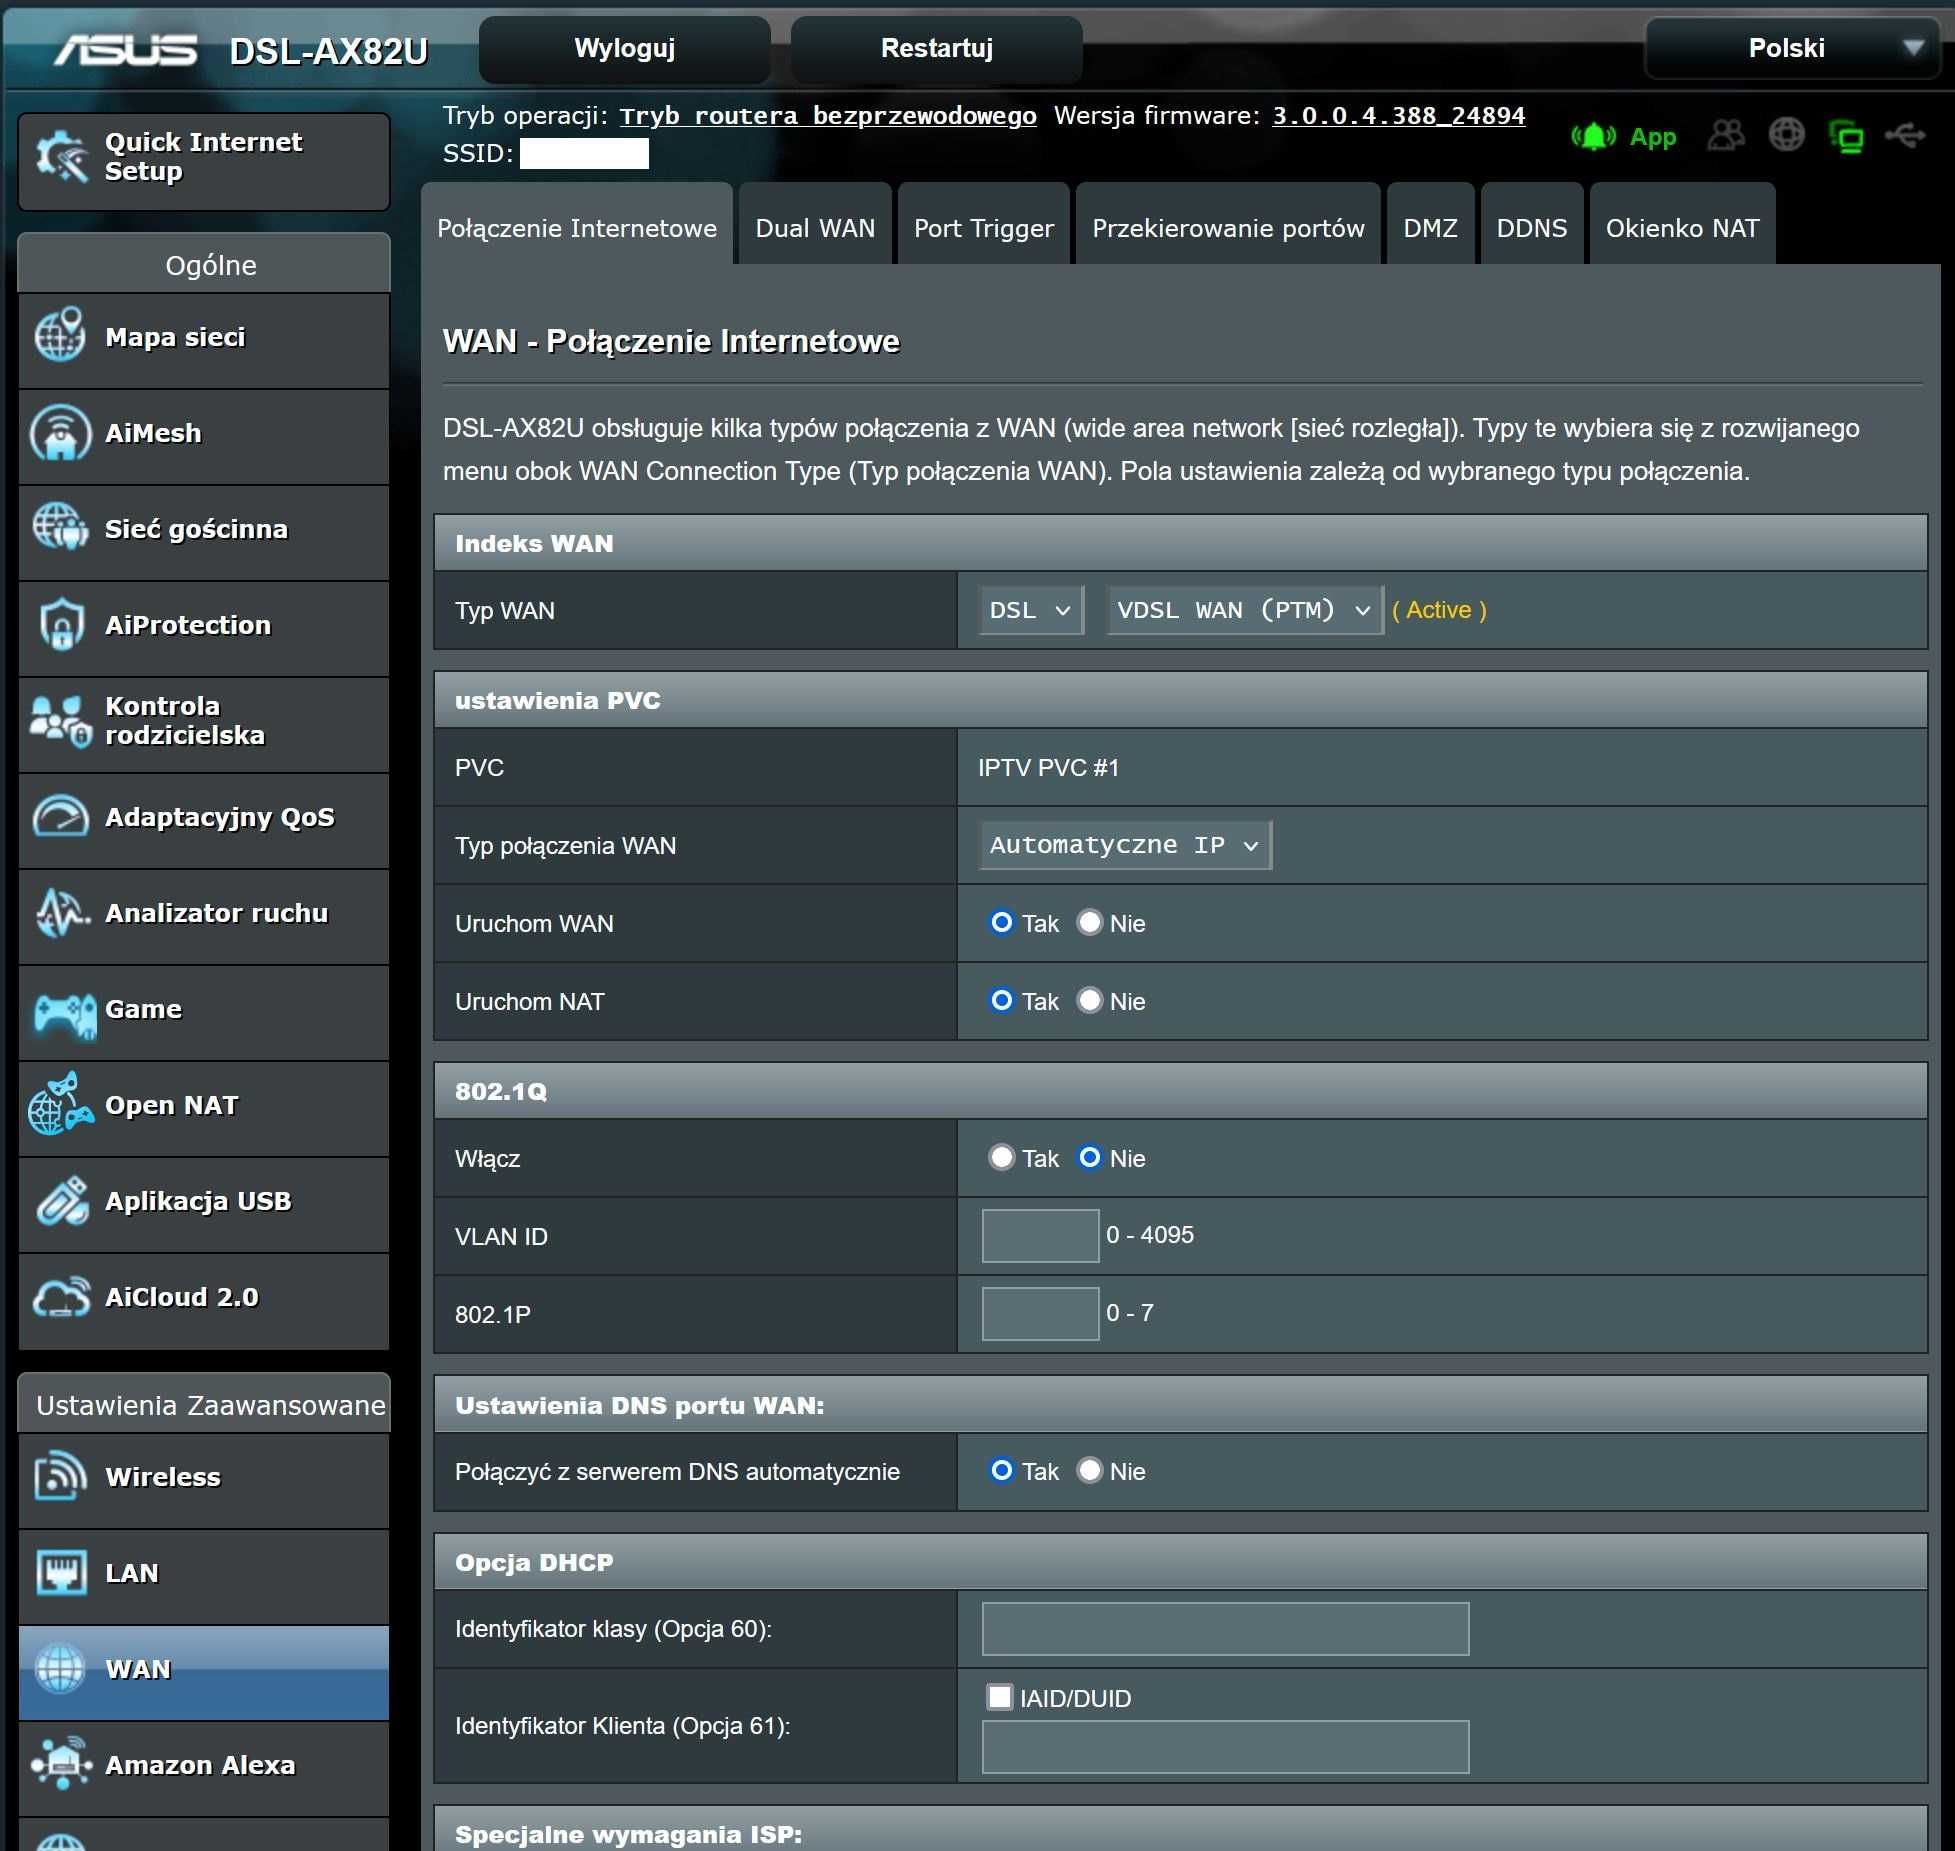Open the VDSL WAN (PTM) dropdown
The image size is (1955, 1851).
[1244, 610]
